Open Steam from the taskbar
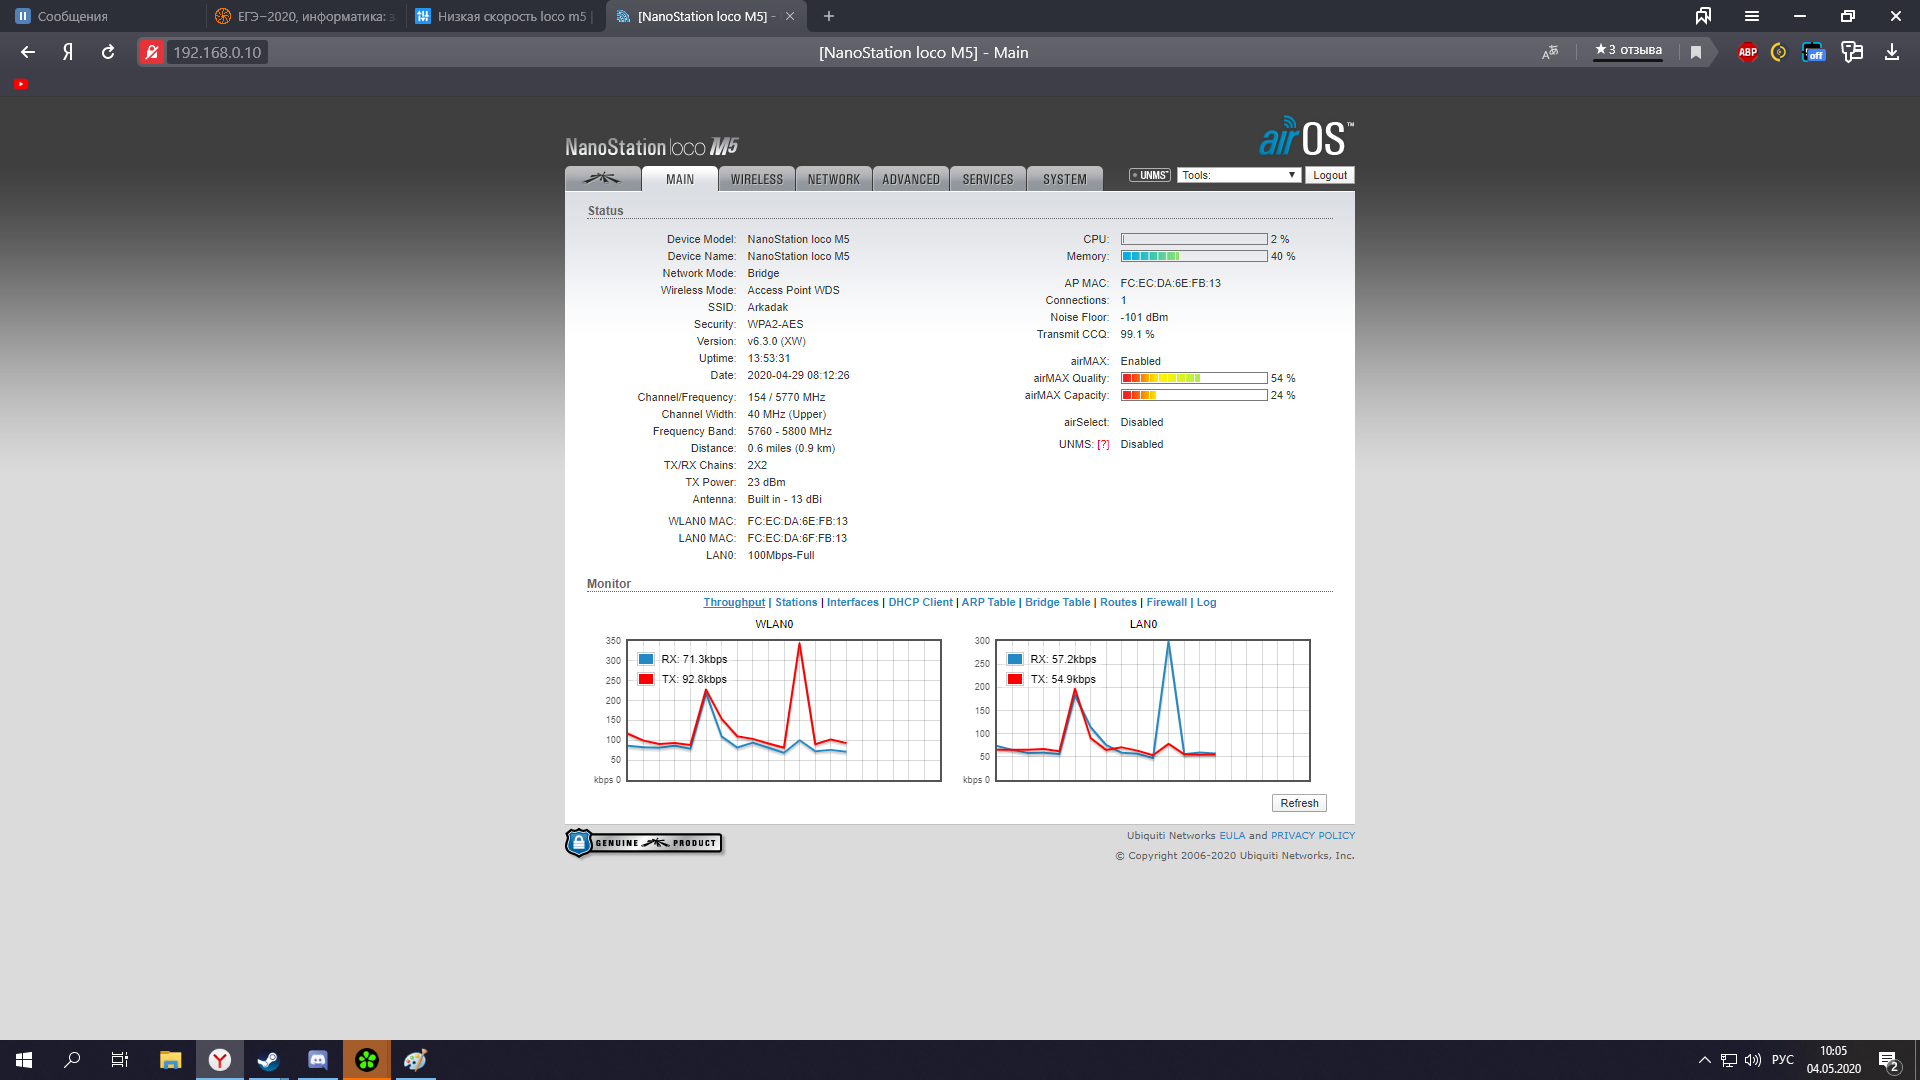This screenshot has width=1920, height=1080. tap(268, 1060)
